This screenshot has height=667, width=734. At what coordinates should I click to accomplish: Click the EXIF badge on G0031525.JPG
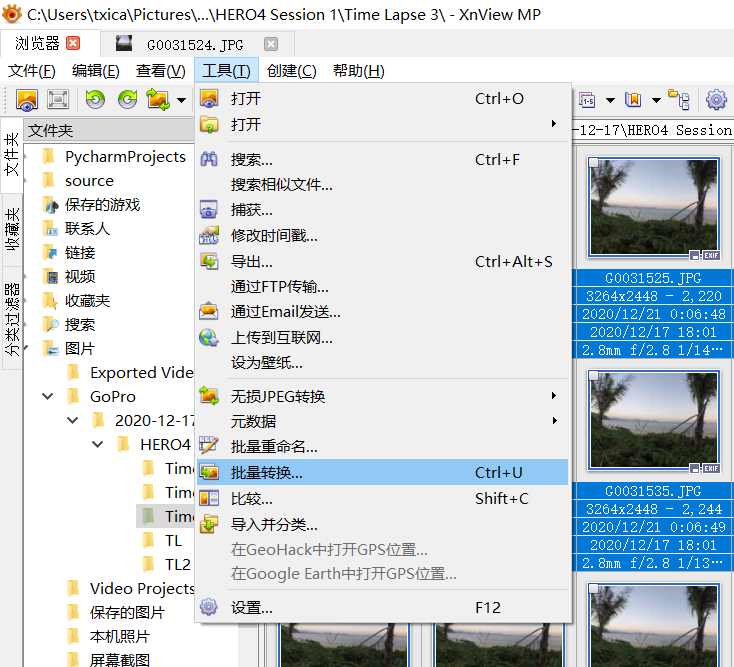711,254
